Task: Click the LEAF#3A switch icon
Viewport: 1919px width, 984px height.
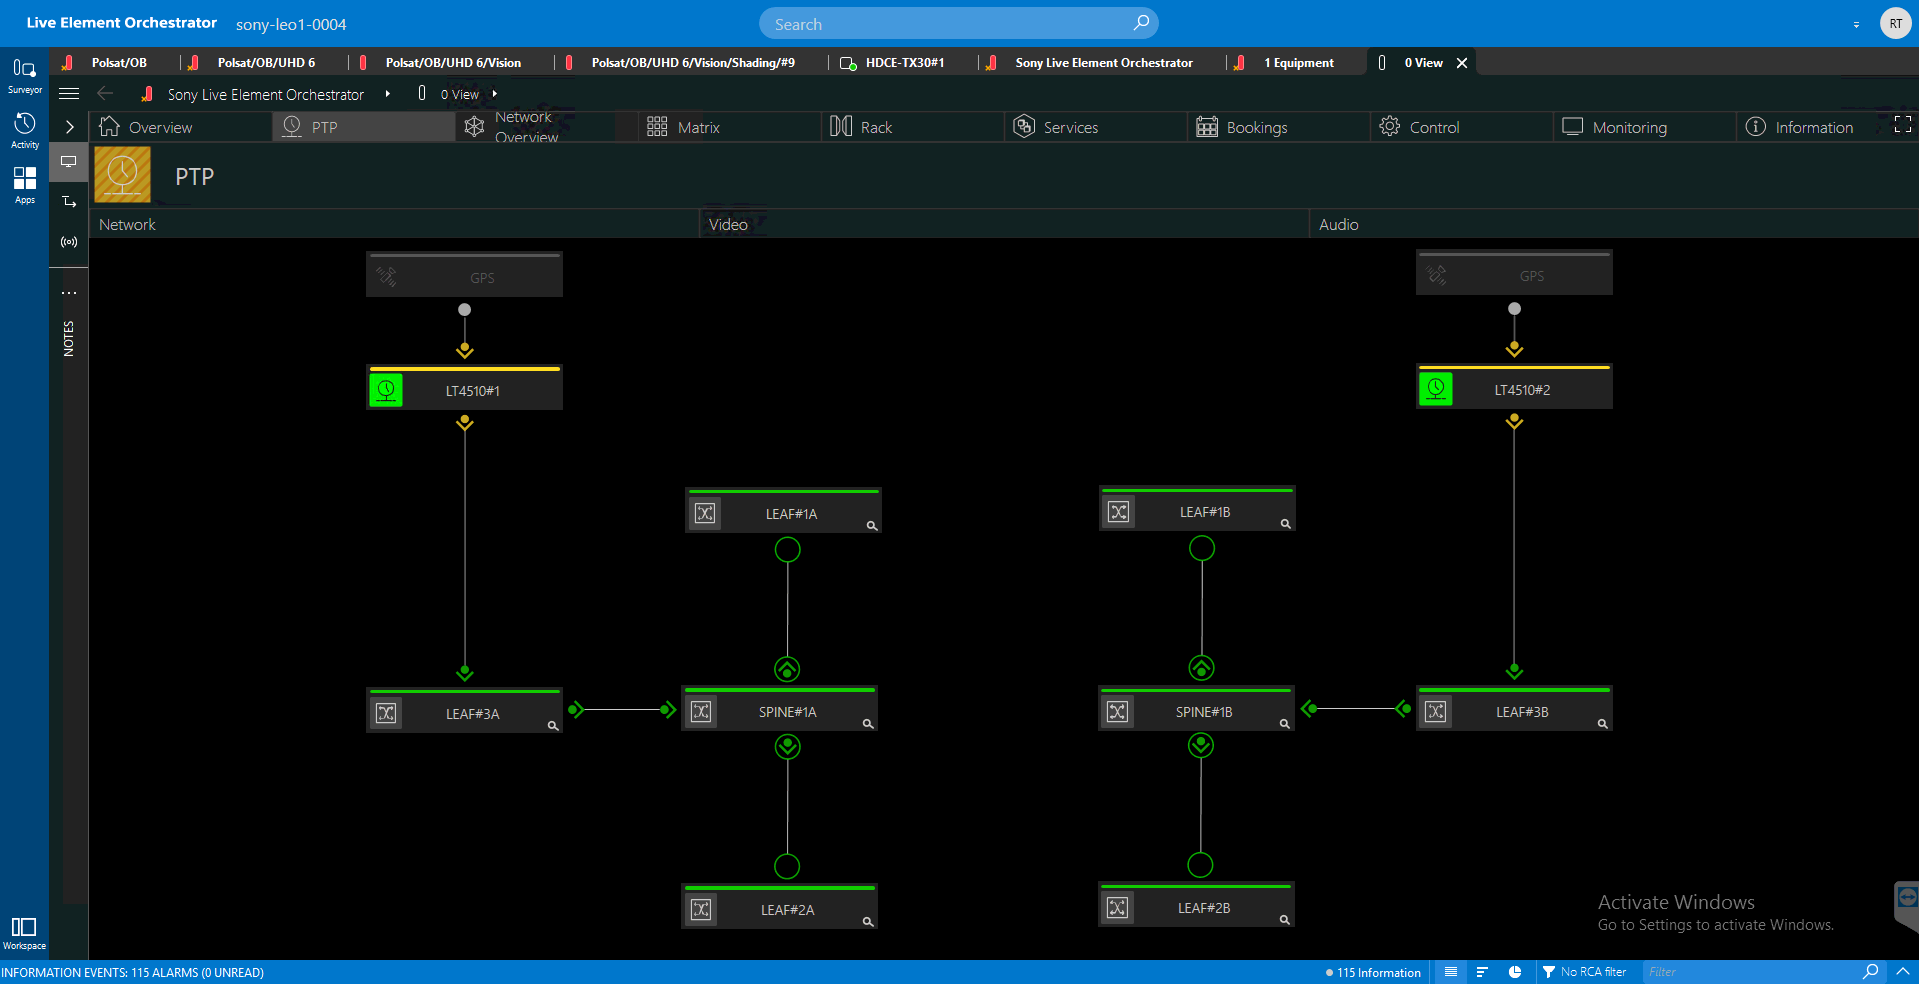Action: 386,713
